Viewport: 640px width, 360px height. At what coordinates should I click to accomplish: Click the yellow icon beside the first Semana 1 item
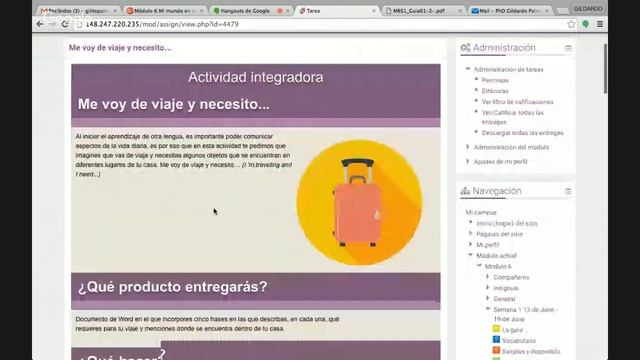(496, 329)
